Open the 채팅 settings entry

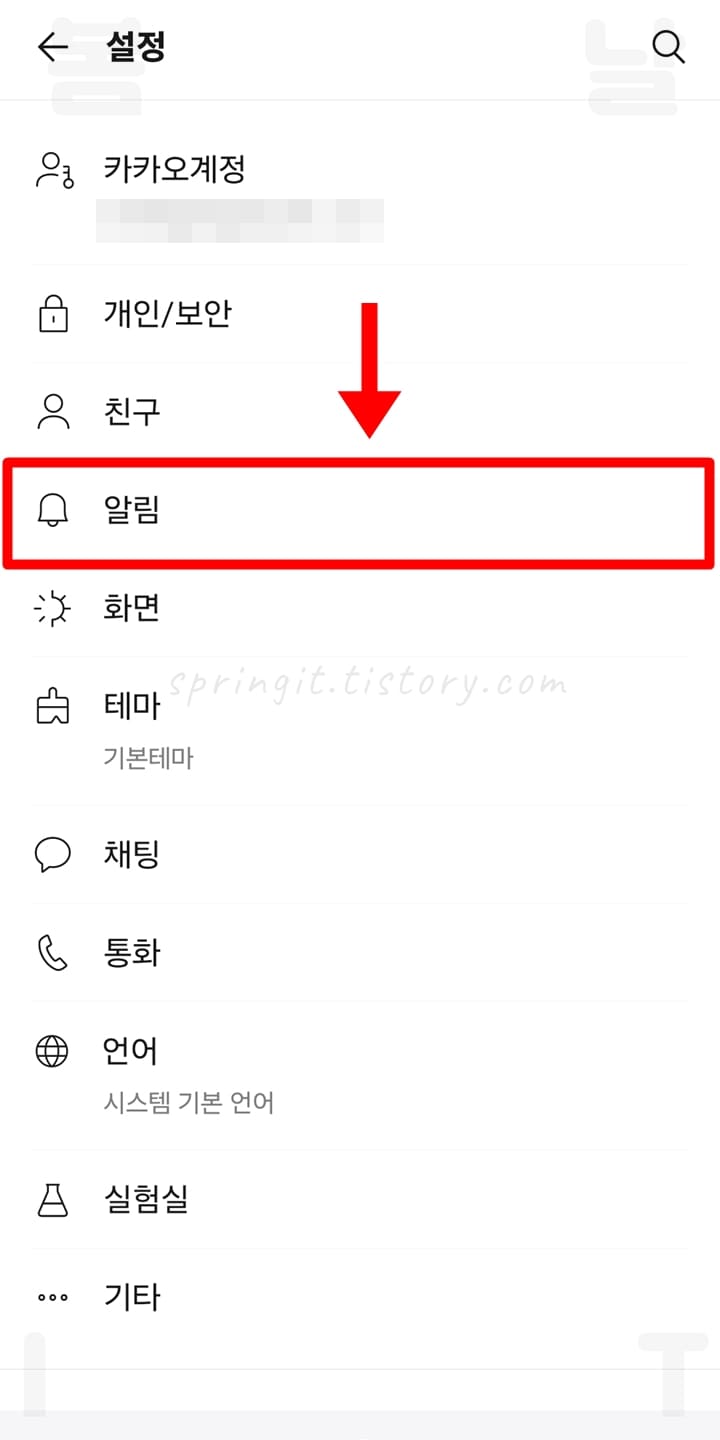coord(359,855)
